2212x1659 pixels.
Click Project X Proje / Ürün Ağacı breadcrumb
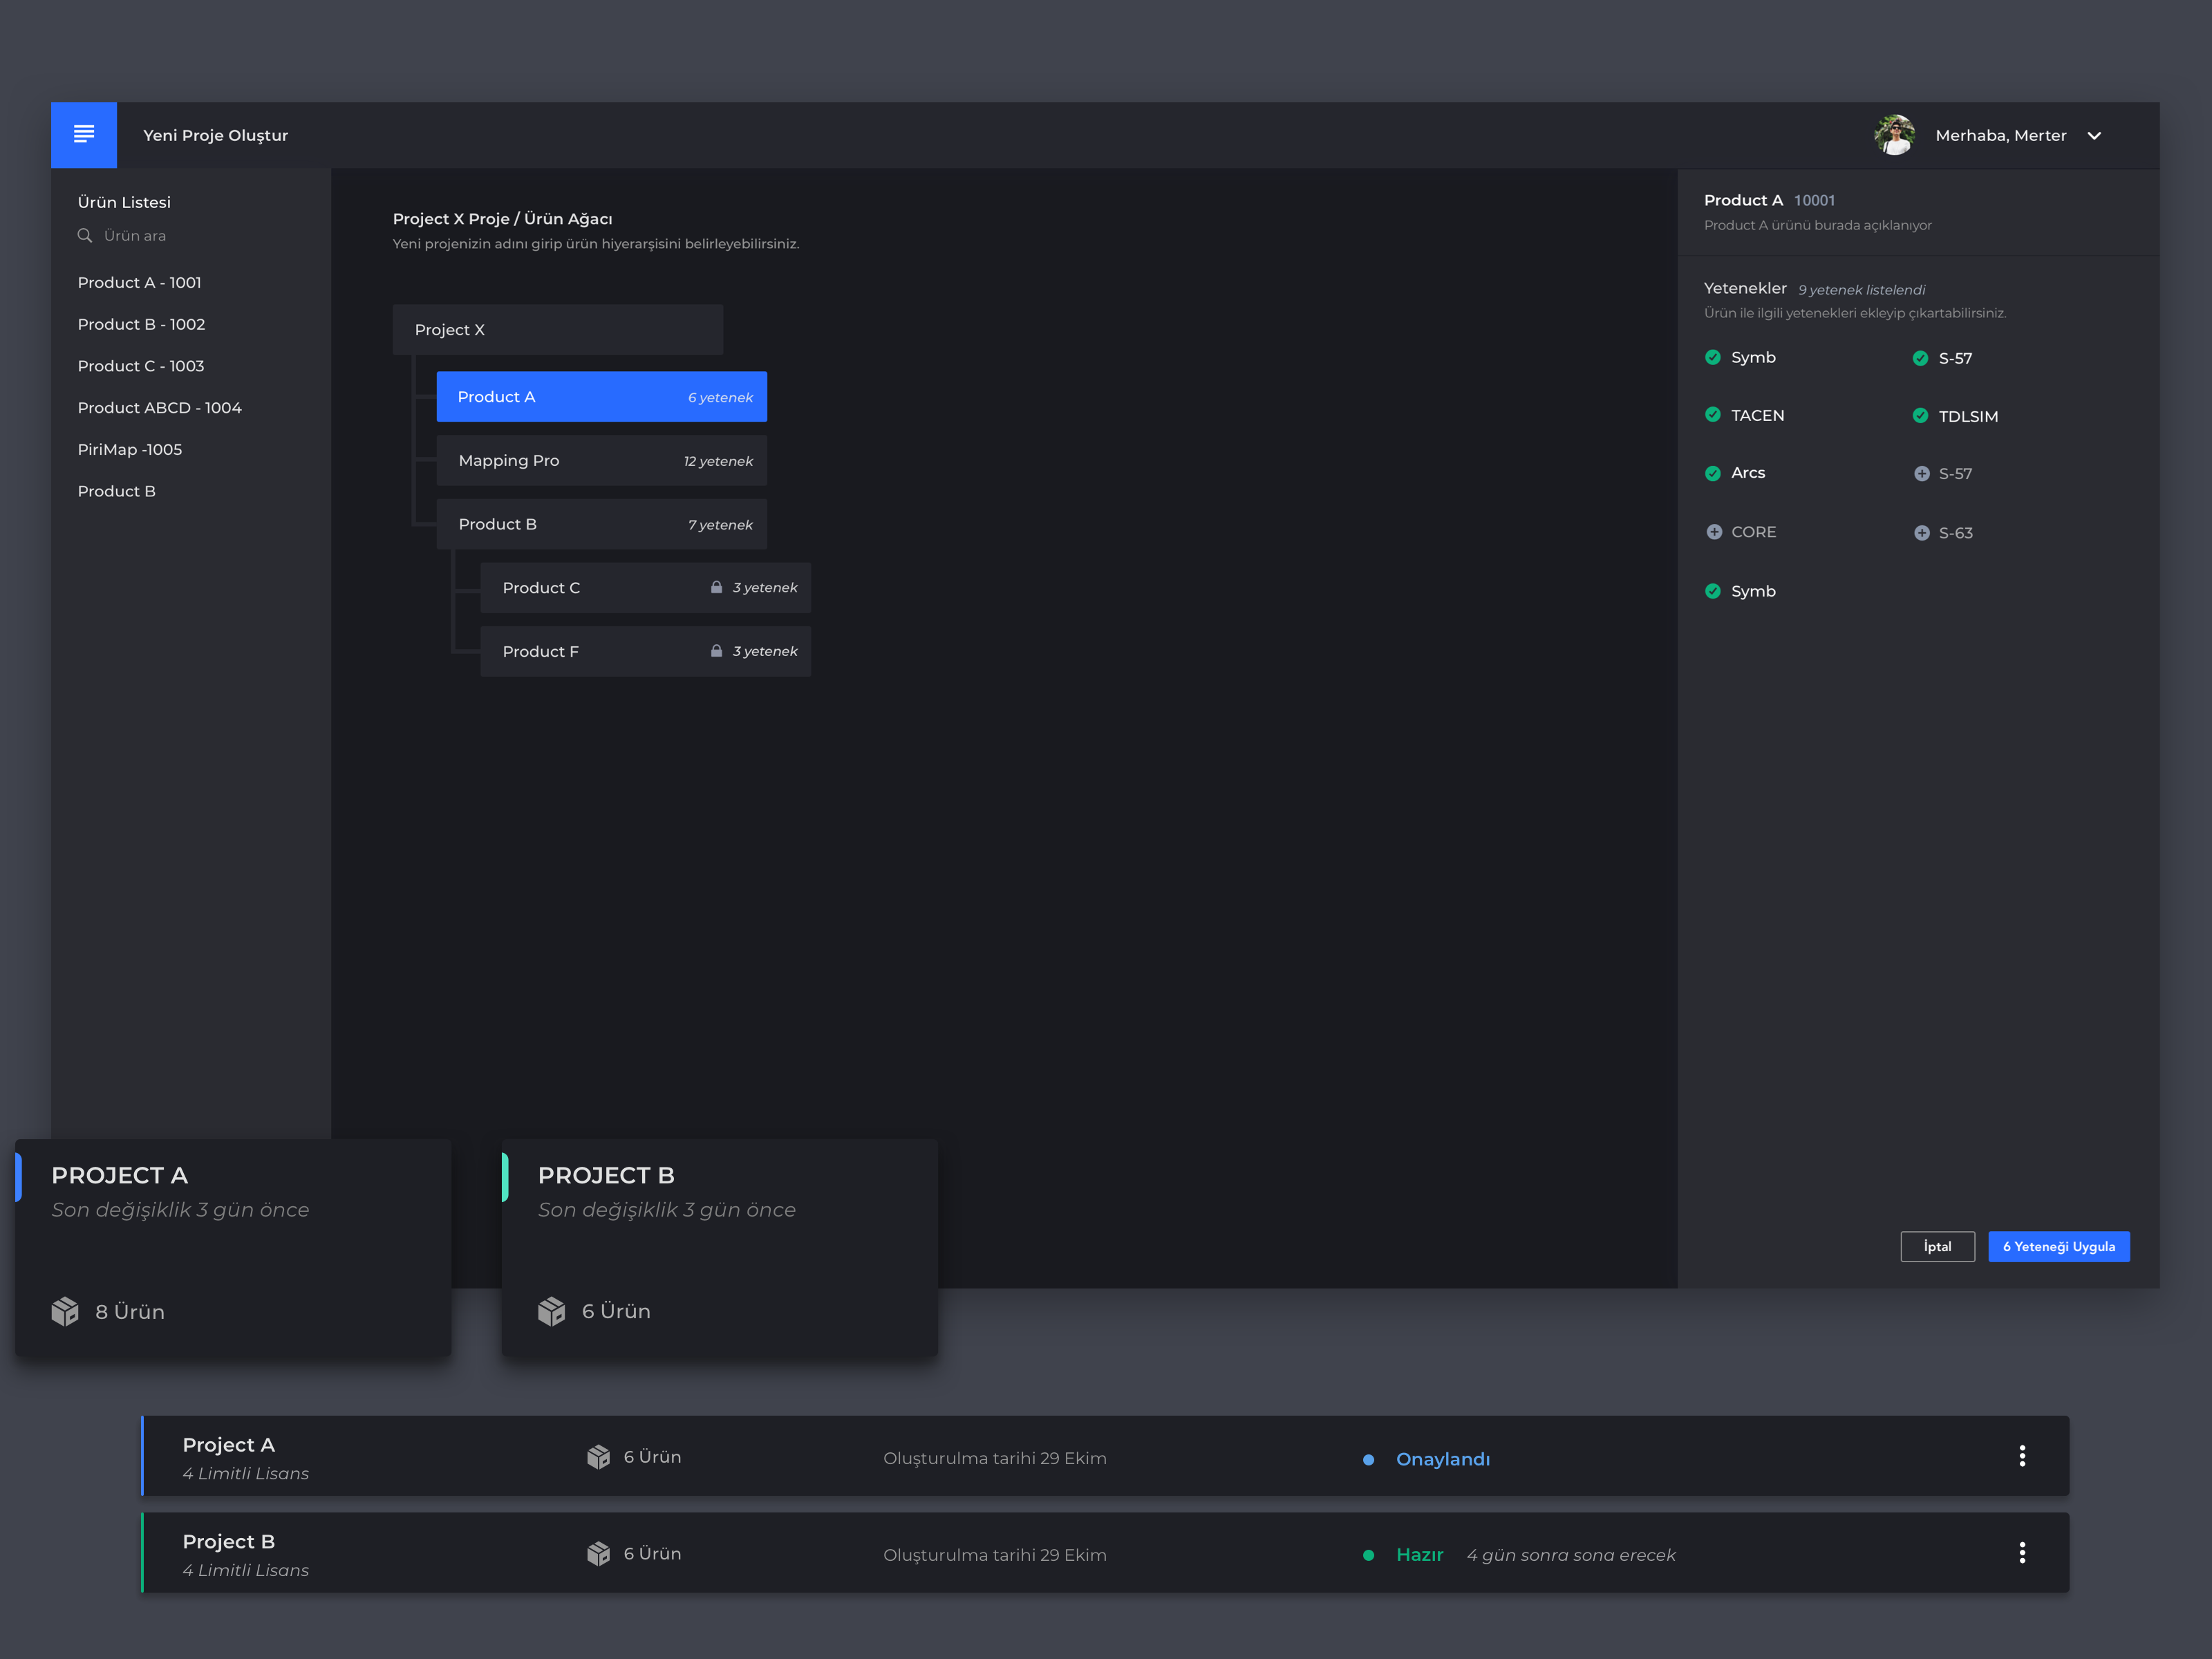[x=502, y=219]
